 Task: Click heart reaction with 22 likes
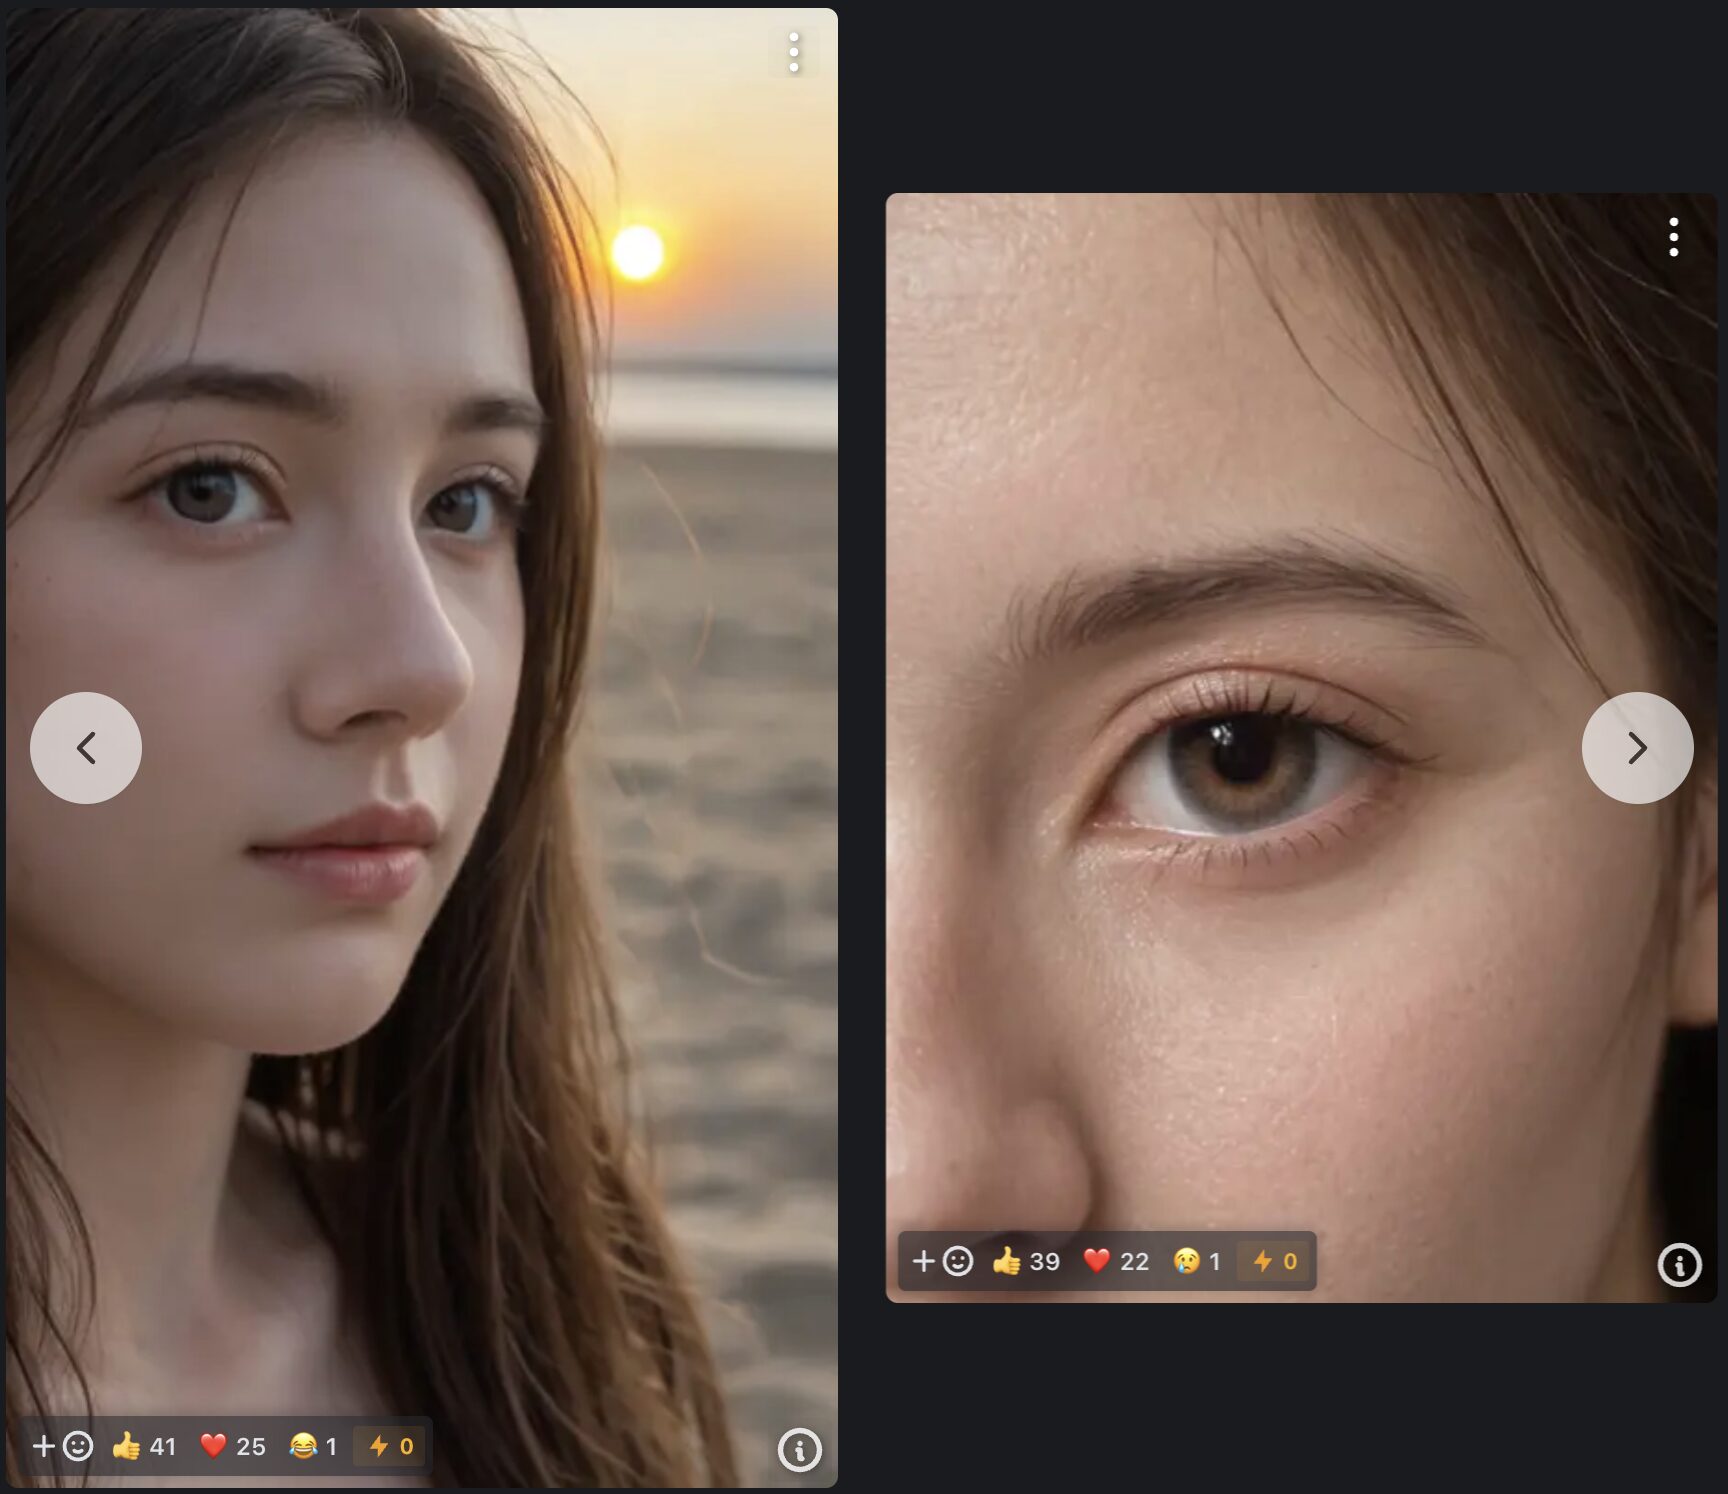pos(1115,1261)
